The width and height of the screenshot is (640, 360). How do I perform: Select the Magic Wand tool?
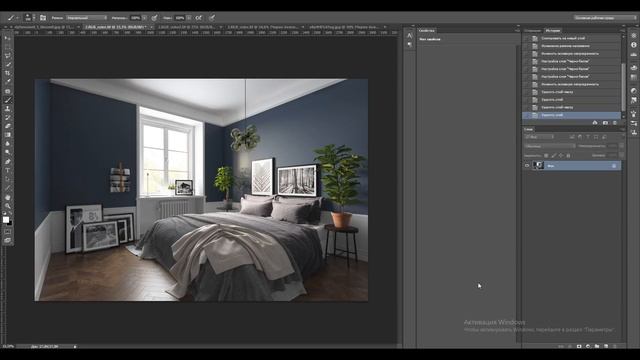click(7, 64)
